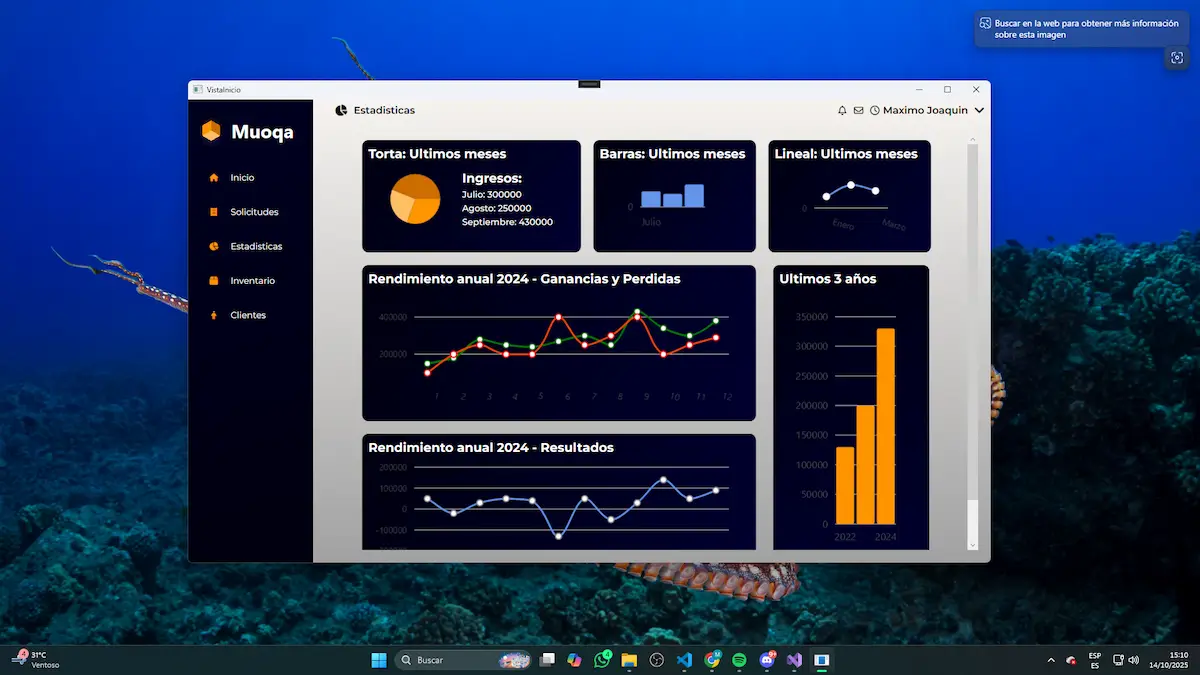Click the orange pie chart in Torta card

tap(415, 198)
